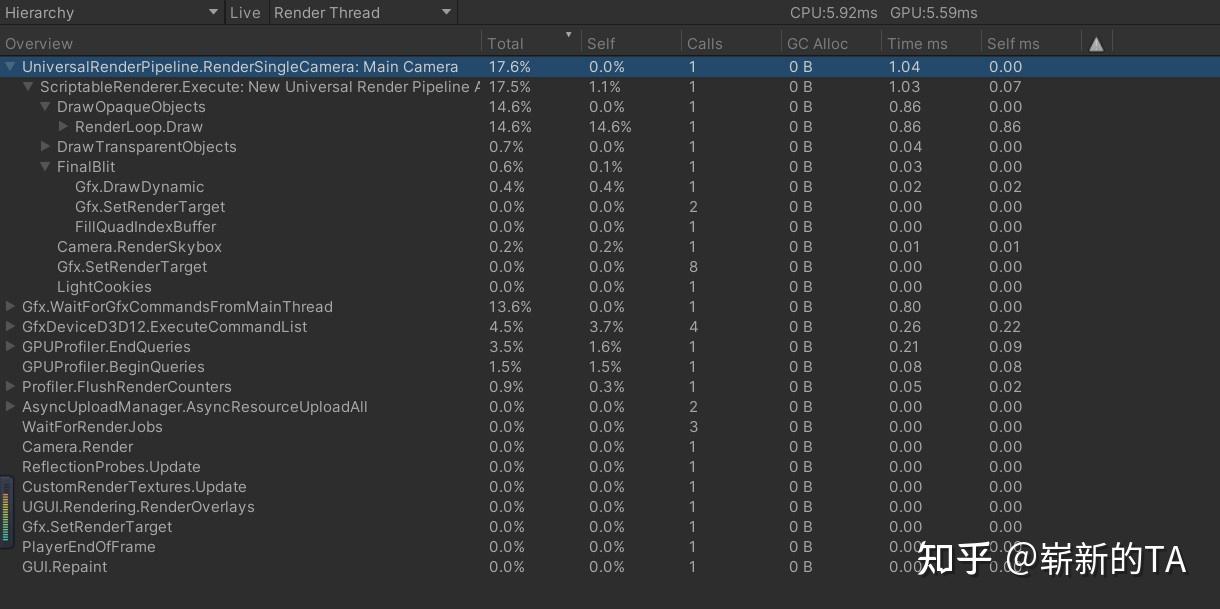The height and width of the screenshot is (609, 1220).
Task: Select FillQuadIndexBuffer row
Action: click(610, 227)
